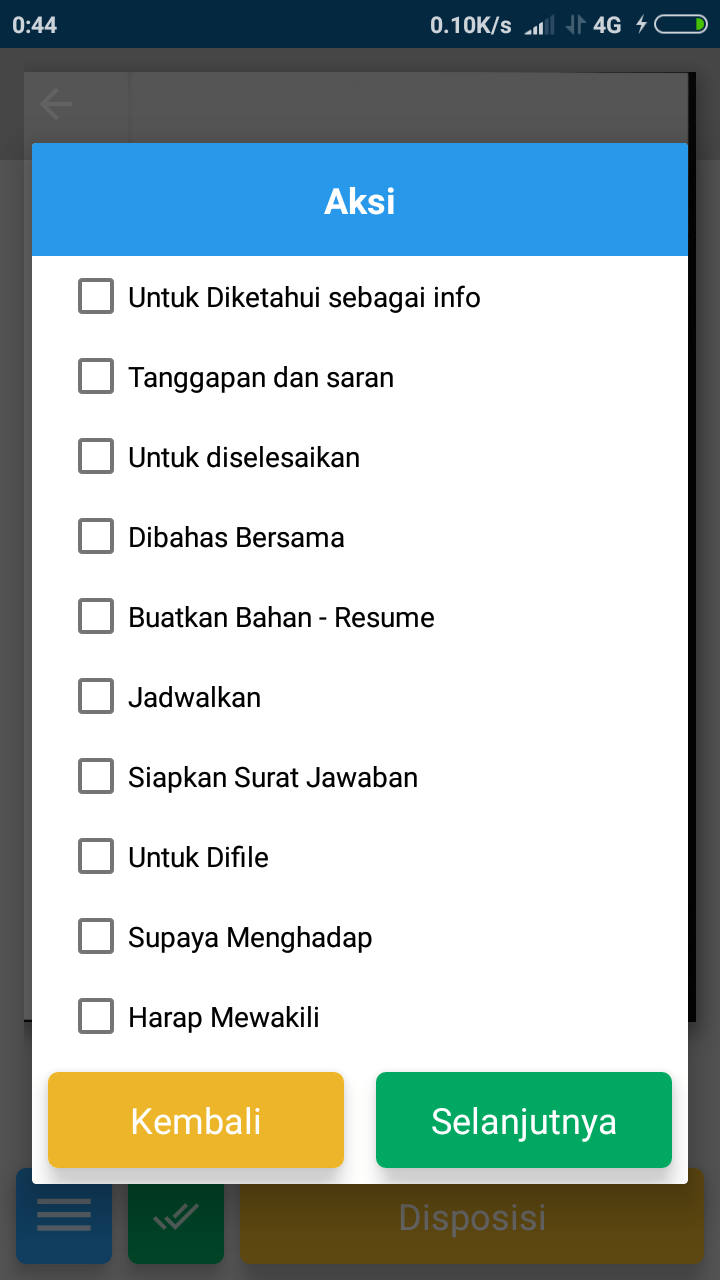The width and height of the screenshot is (720, 1280).
Task: Check 'Untuk Diketahui sebagai info' checkbox
Action: (96, 297)
